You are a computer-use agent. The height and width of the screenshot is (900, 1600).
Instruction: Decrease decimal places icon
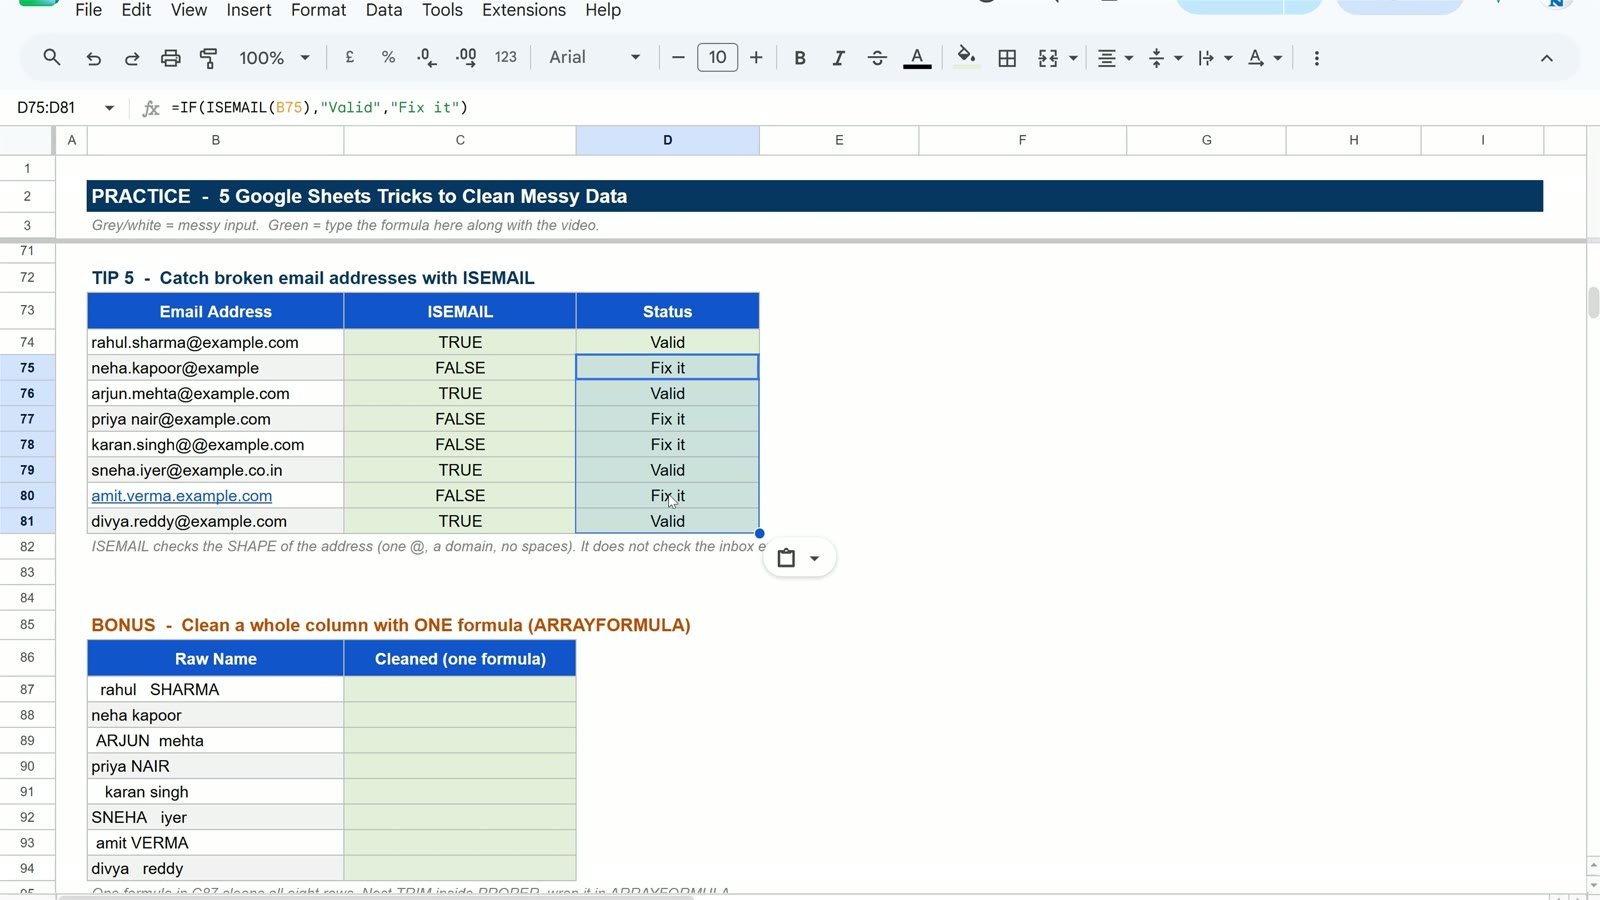(x=427, y=58)
